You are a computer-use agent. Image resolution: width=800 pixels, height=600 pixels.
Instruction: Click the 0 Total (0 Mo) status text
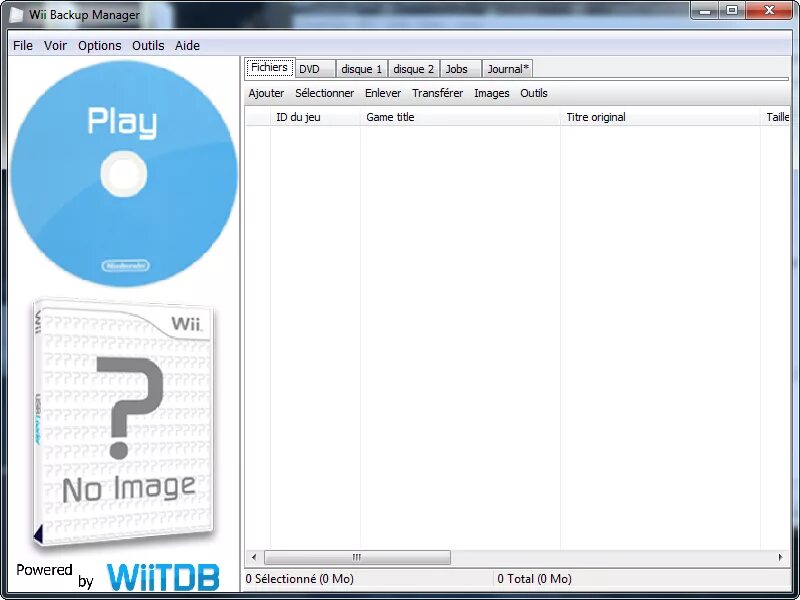pos(534,579)
